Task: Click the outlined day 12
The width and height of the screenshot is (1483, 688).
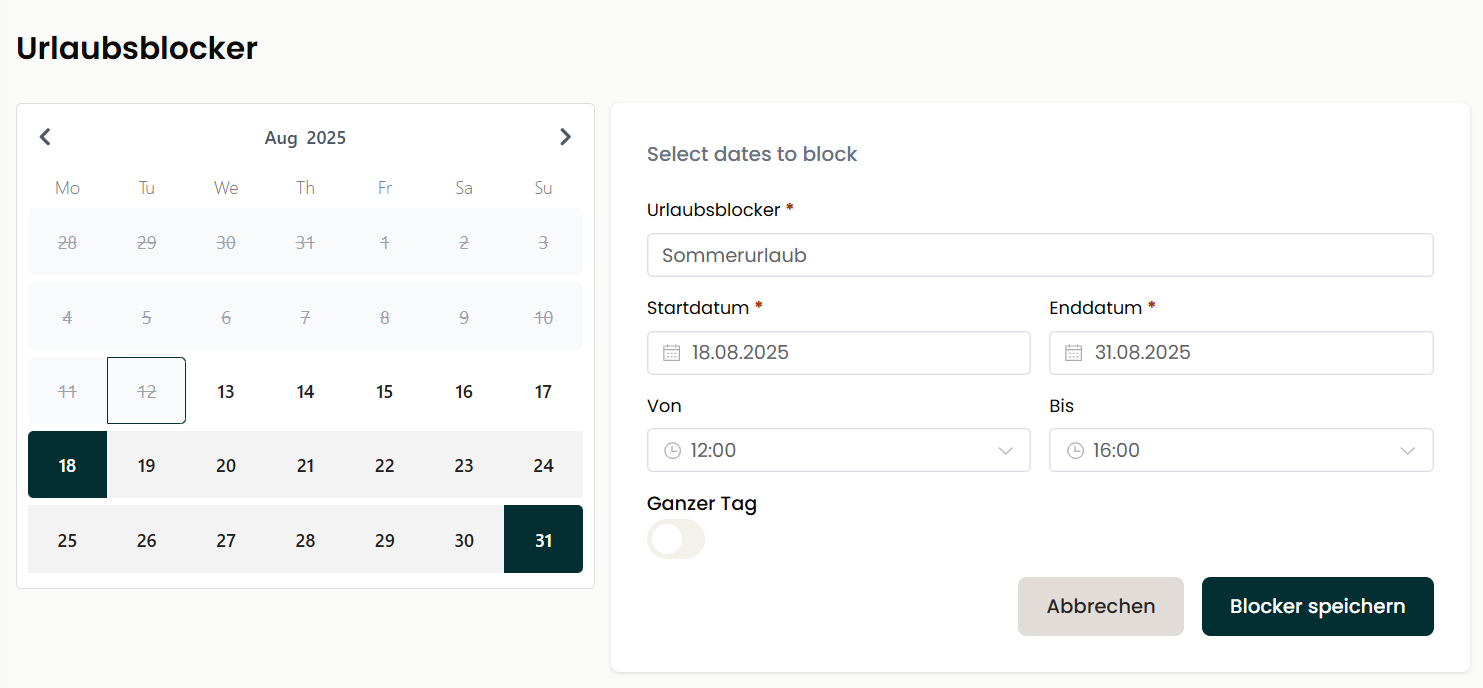Action: point(147,391)
